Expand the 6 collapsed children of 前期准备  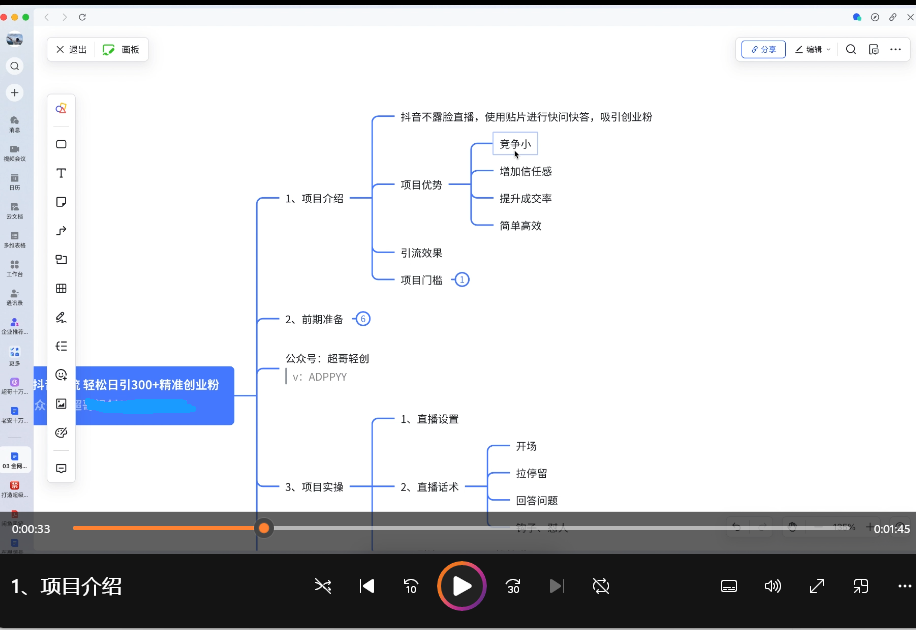pyautogui.click(x=363, y=319)
